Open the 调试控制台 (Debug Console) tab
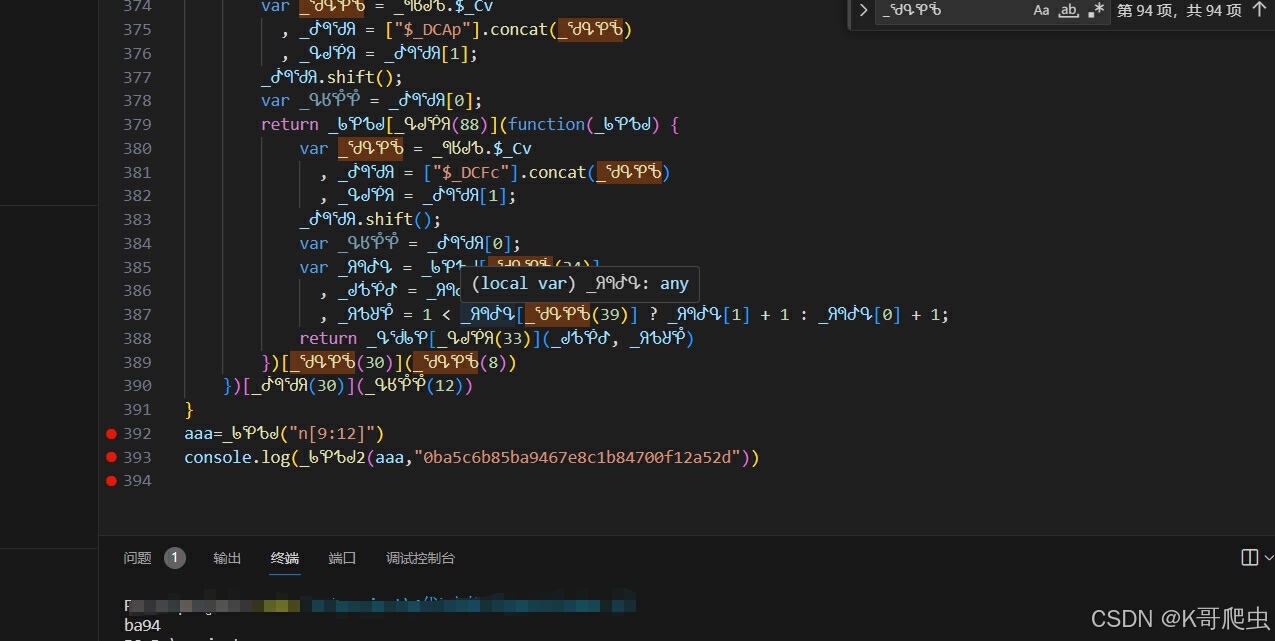Image resolution: width=1275 pixels, height=641 pixels. pos(420,558)
